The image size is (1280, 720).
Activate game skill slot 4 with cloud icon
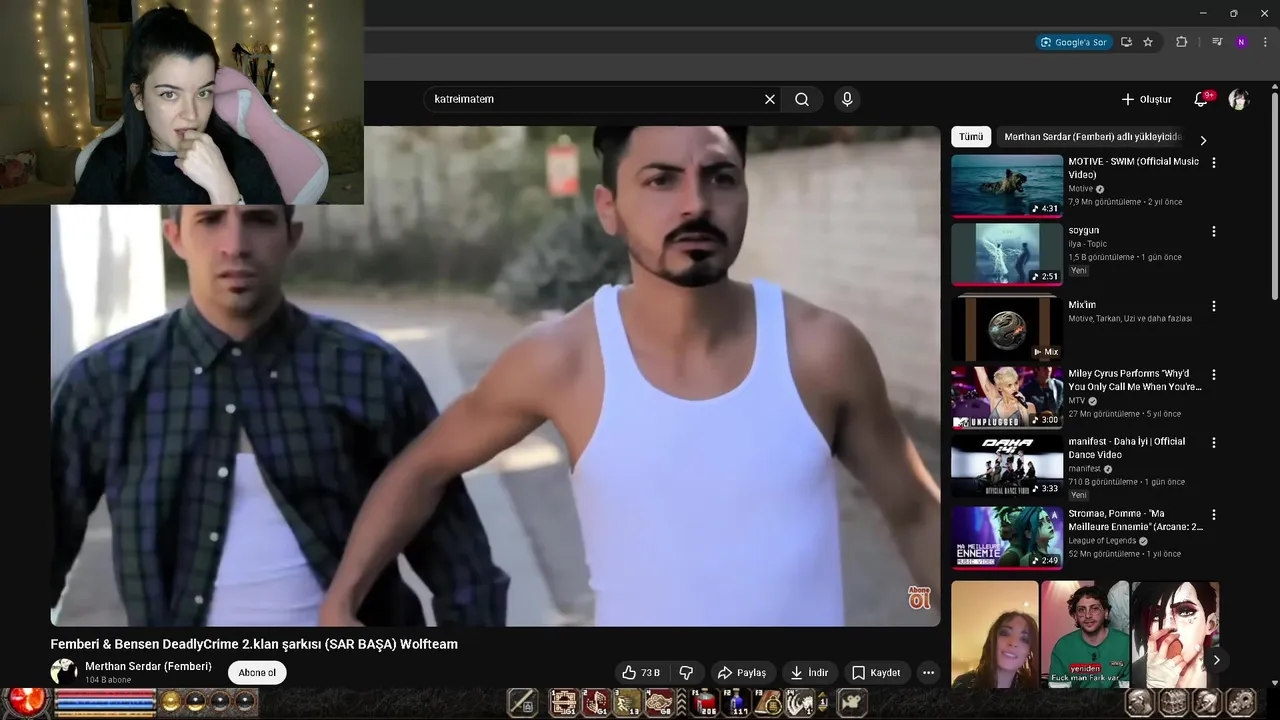pyautogui.click(x=658, y=703)
